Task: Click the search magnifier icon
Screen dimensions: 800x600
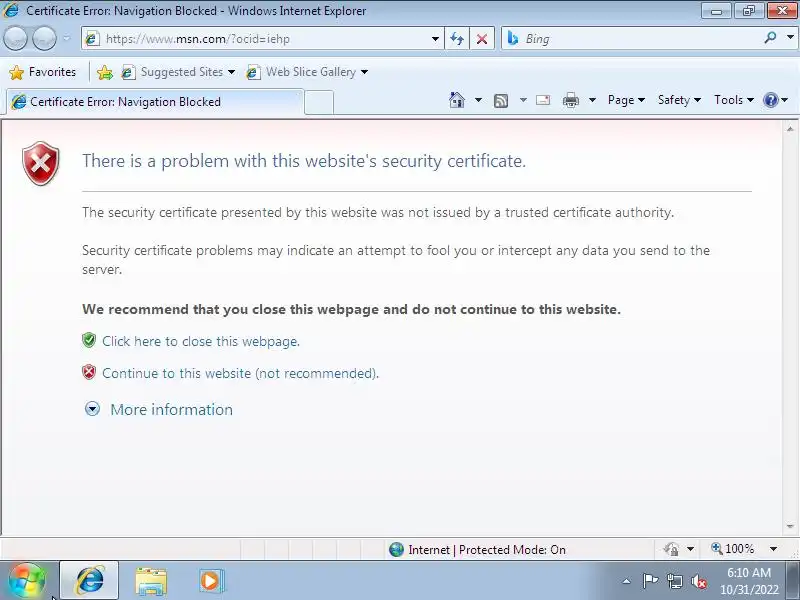Action: pos(770,37)
